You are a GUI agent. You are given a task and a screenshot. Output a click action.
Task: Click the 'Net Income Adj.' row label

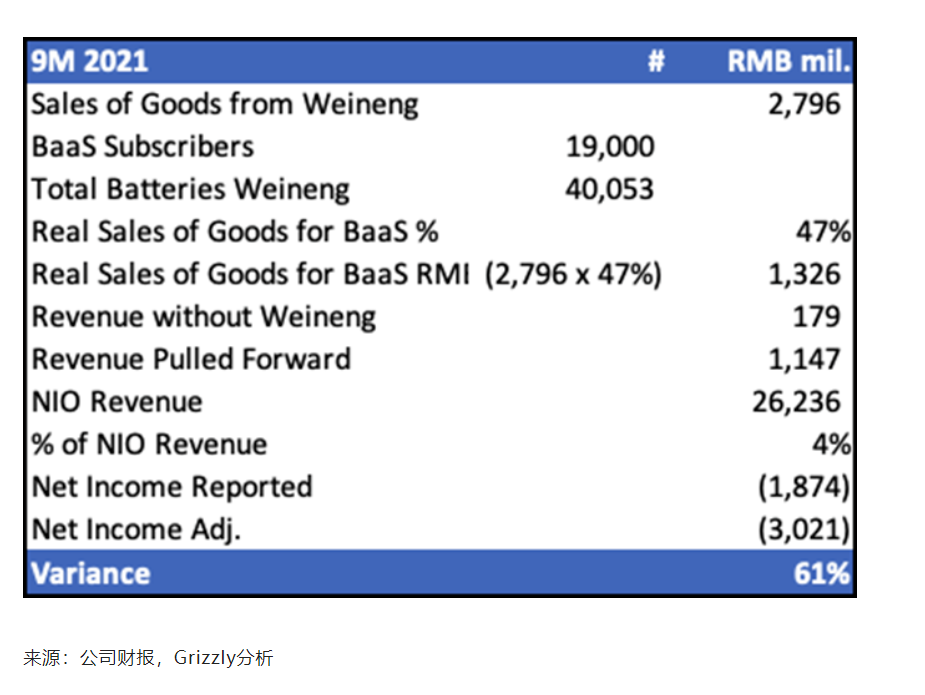136,529
